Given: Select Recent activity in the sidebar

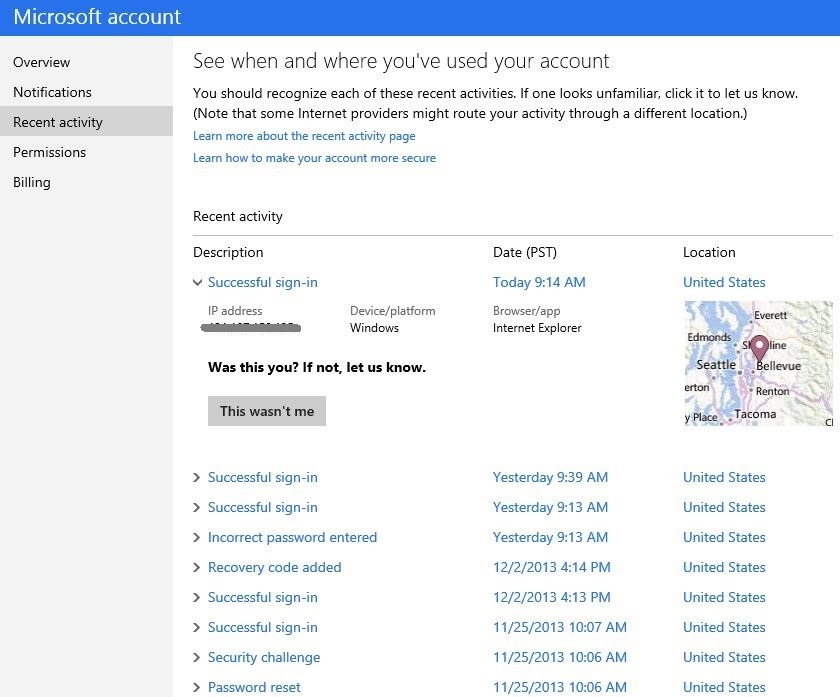Looking at the screenshot, I should coord(58,122).
